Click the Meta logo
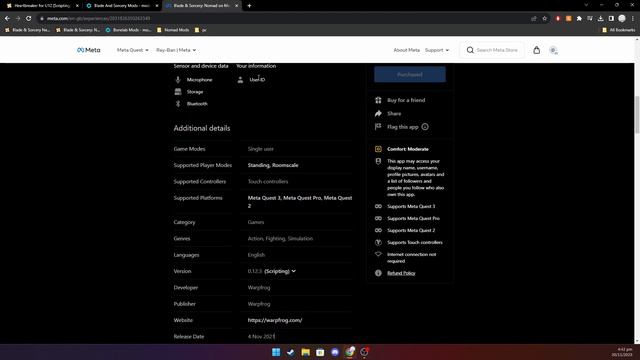 pyautogui.click(x=89, y=50)
